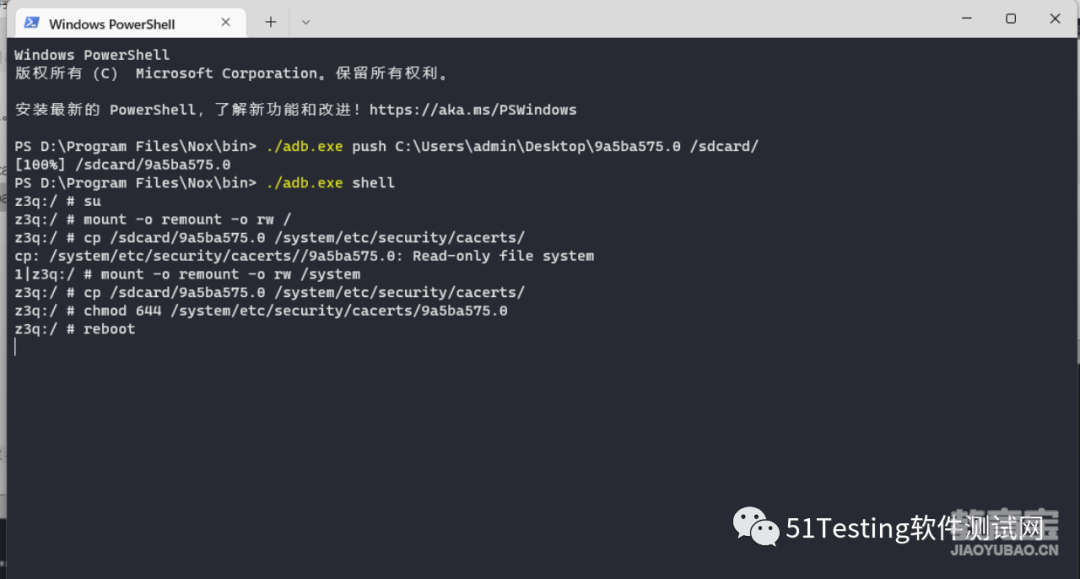Minimize the terminal window
This screenshot has width=1080, height=579.
point(966,19)
